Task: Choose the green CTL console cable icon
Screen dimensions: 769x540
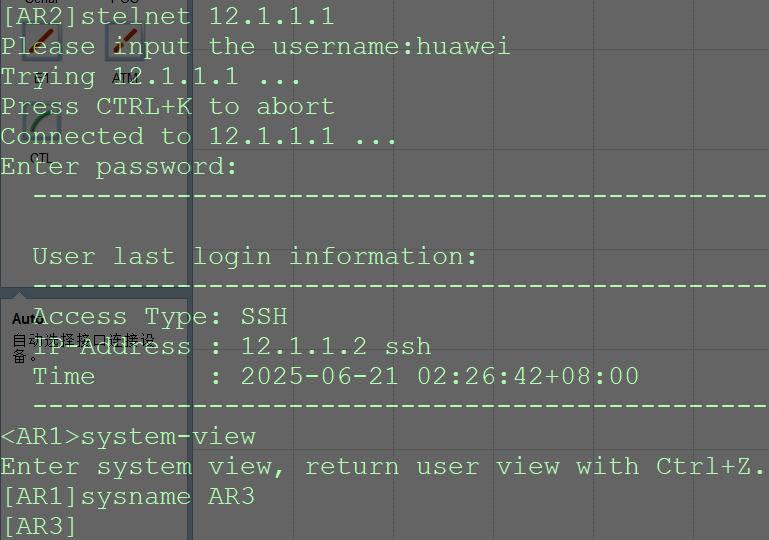Action: 42,124
